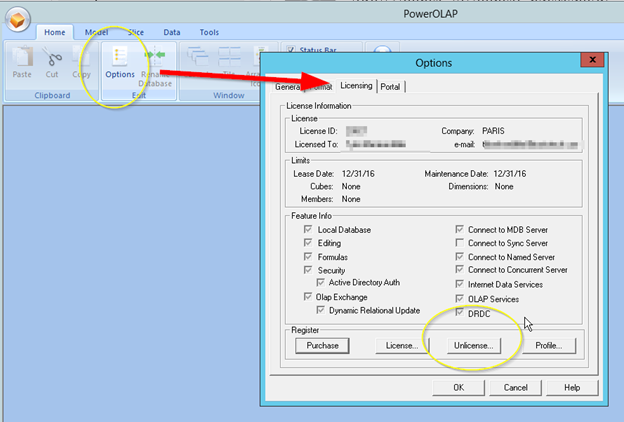Open Help from the Options dialog
The height and width of the screenshot is (422, 624).
572,387
